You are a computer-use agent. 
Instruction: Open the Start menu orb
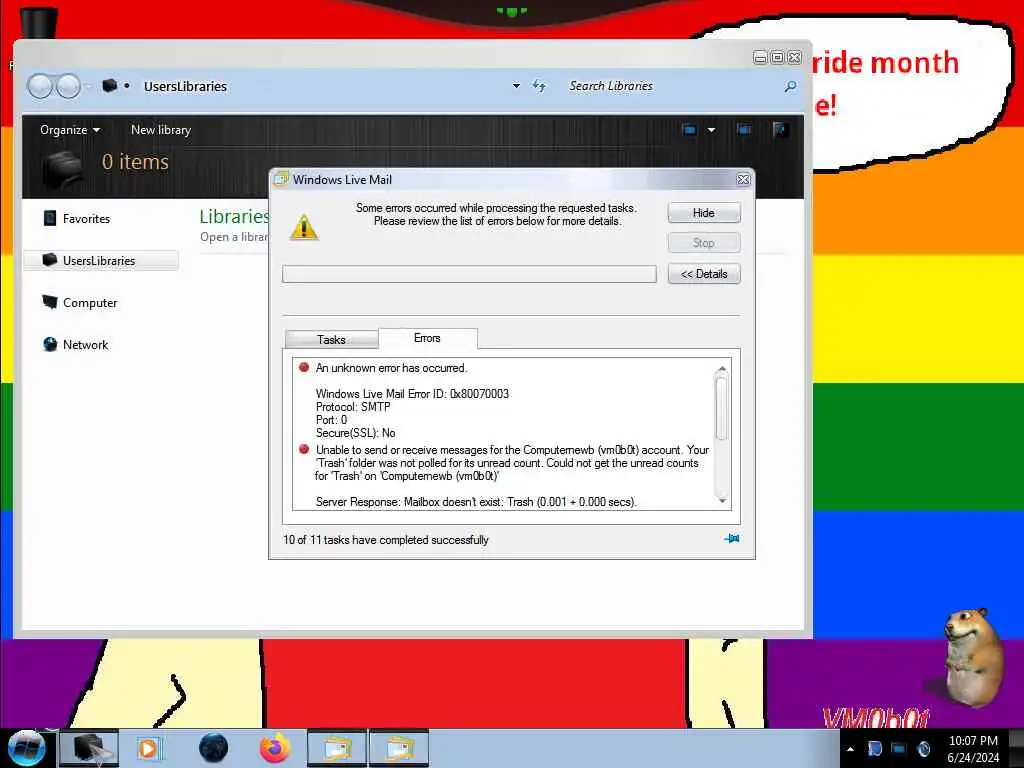pos(25,748)
